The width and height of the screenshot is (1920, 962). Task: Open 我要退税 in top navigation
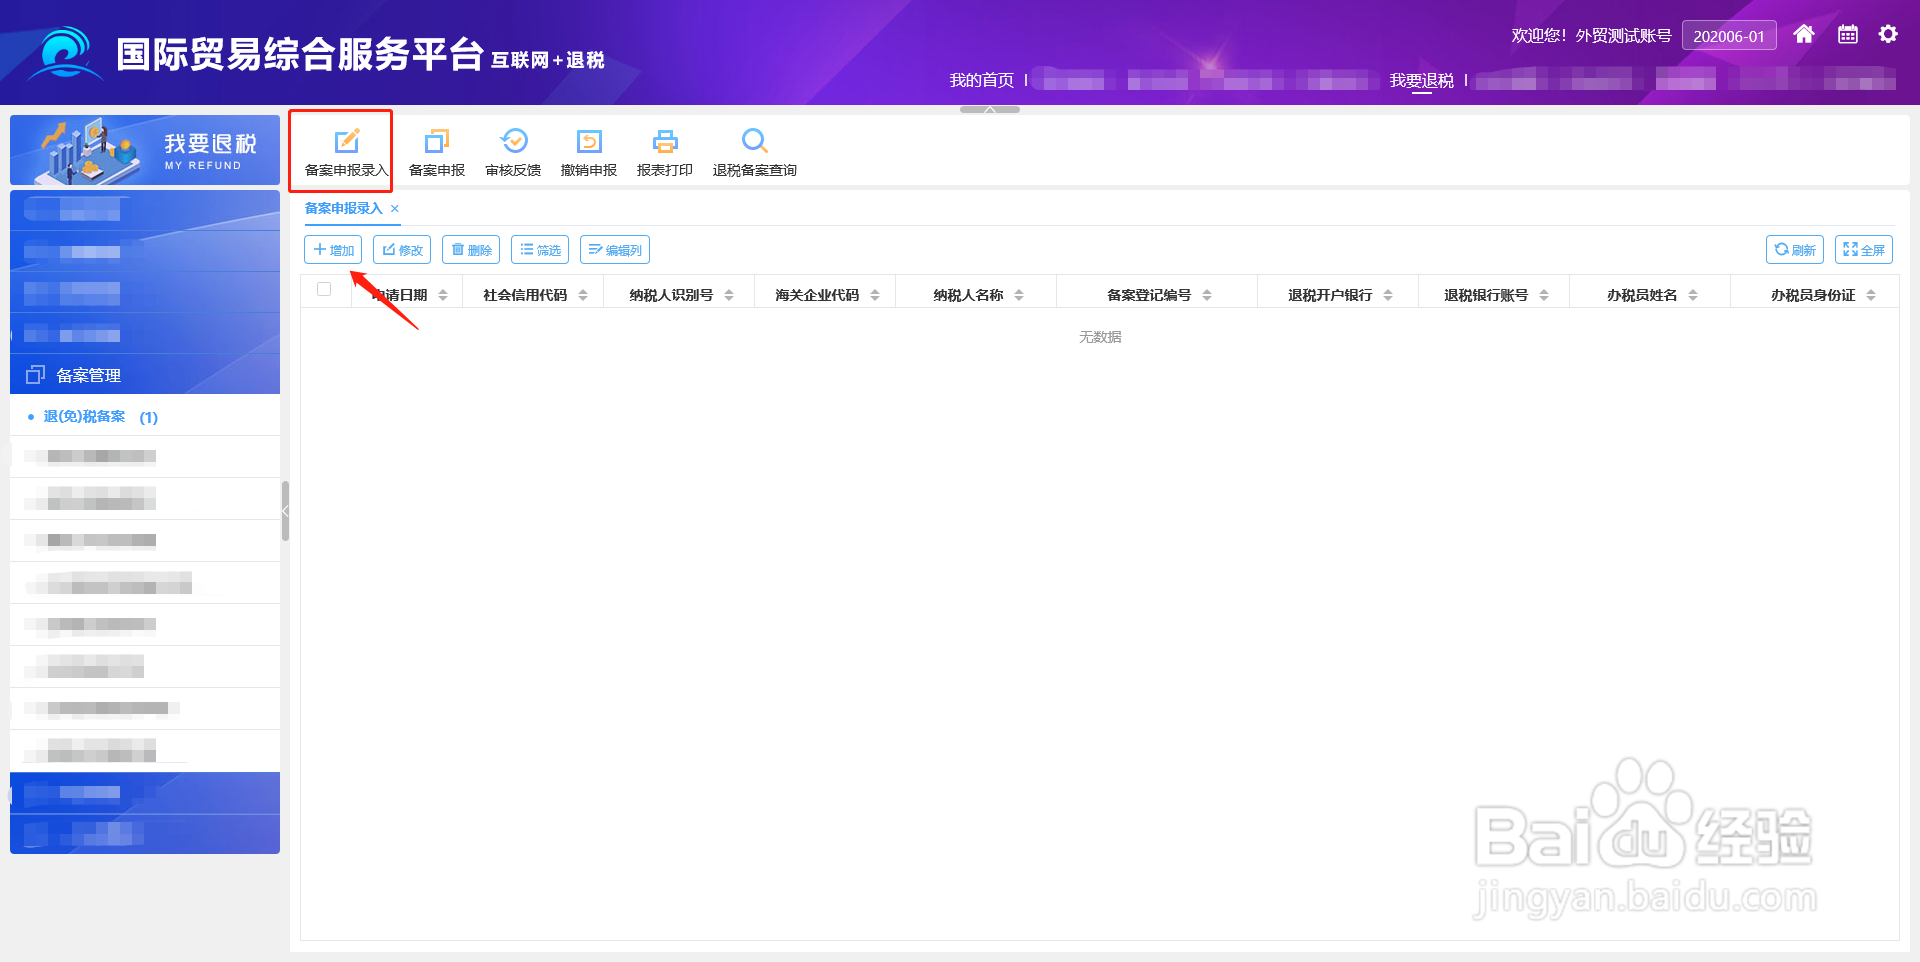1421,80
